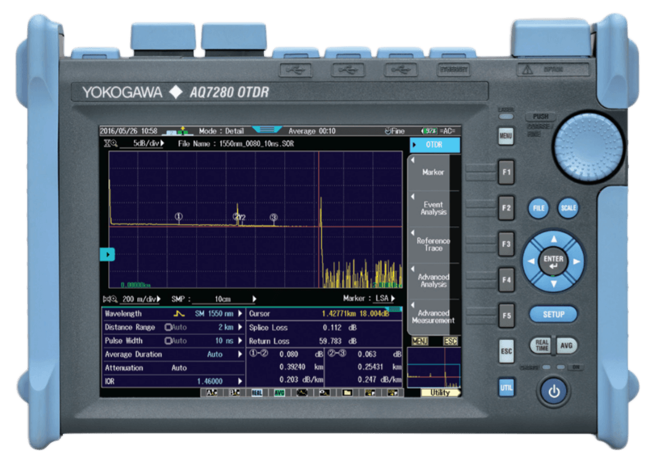650x468 pixels.
Task: Toggle the Distance Range Auto checkbox
Action: click(x=168, y=327)
